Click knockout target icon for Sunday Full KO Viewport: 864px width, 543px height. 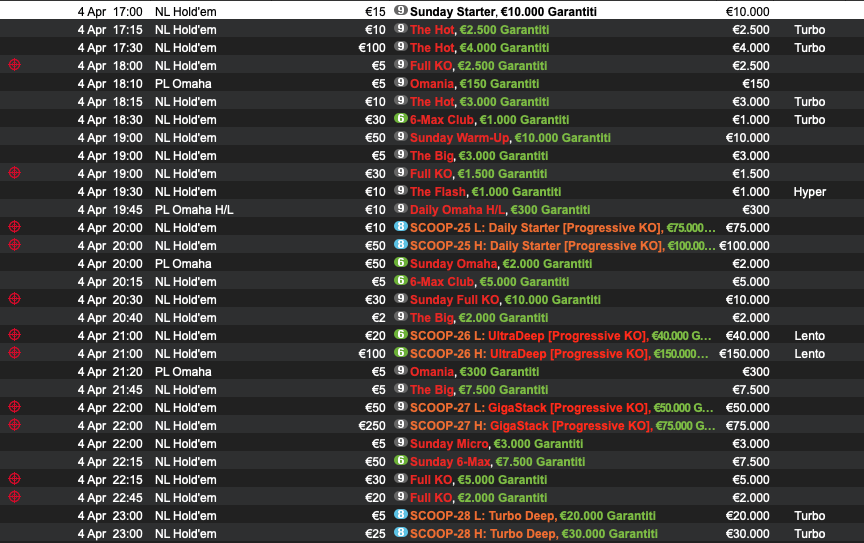pyautogui.click(x=15, y=299)
